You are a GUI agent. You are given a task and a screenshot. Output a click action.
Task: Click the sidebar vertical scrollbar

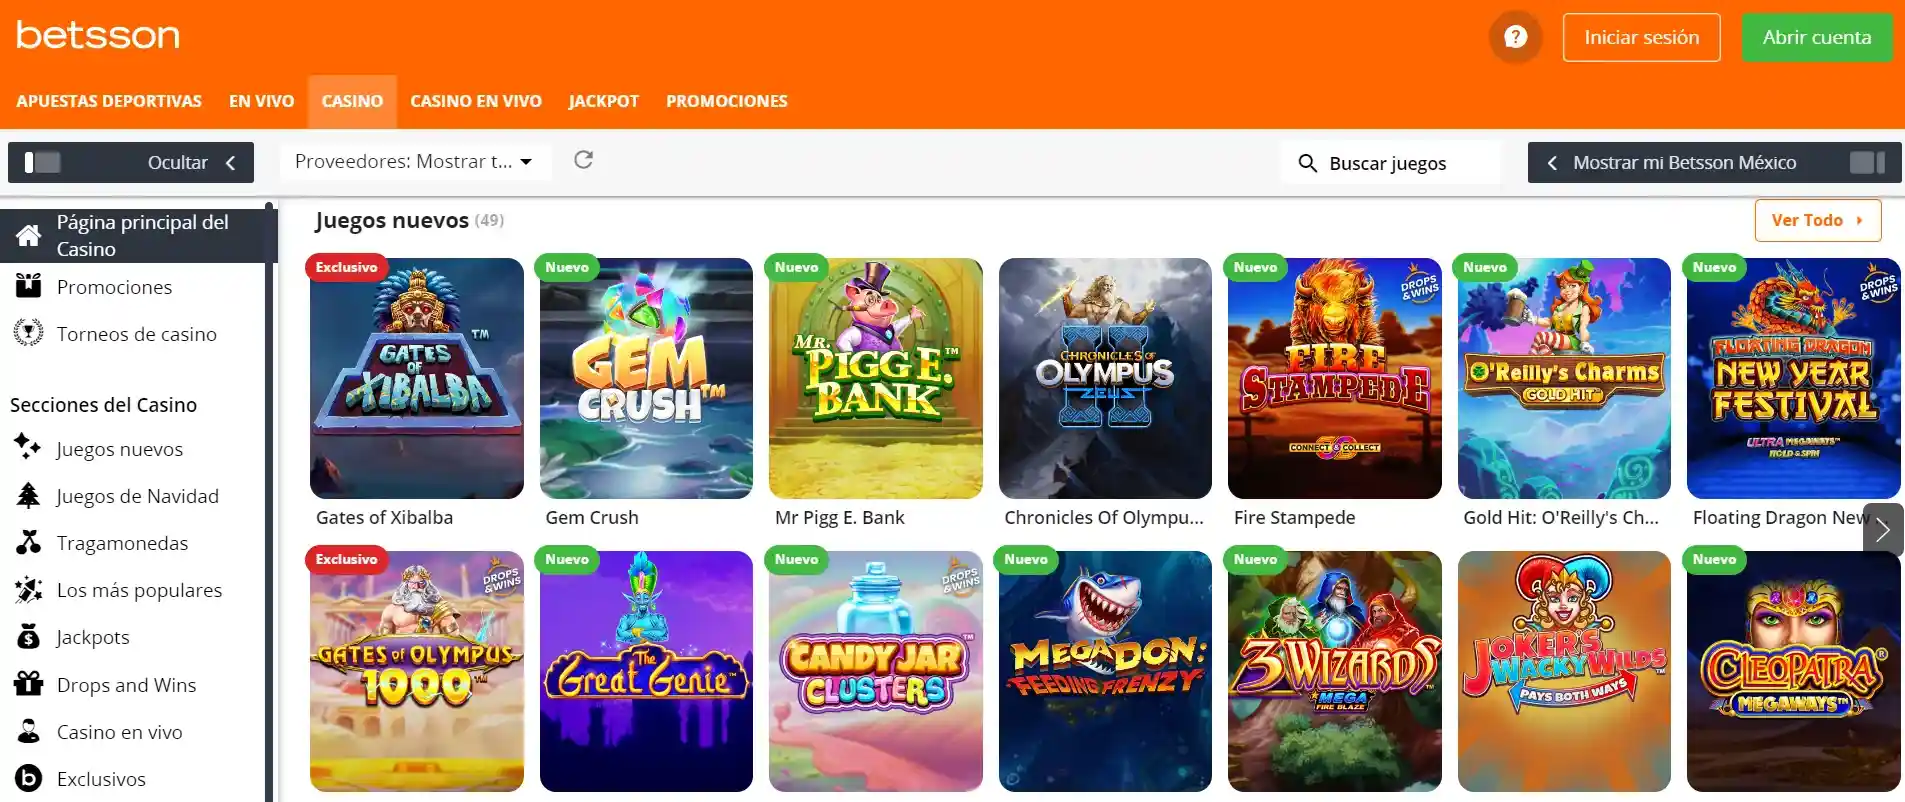click(269, 502)
